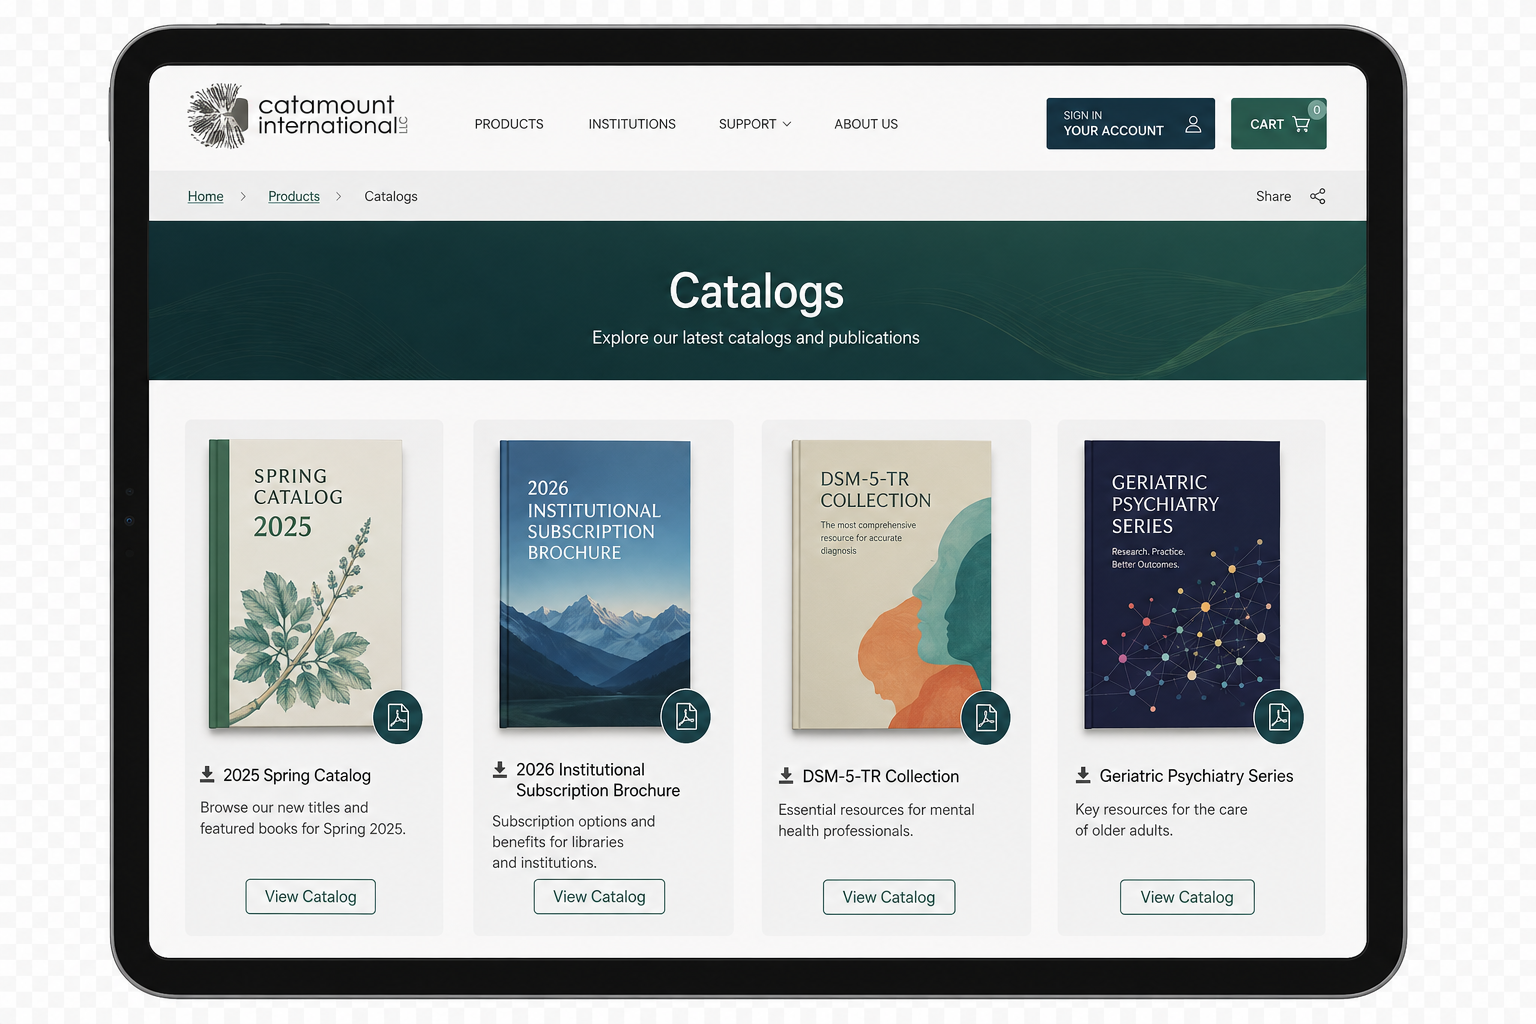Expand the Support dropdown menu
The image size is (1536, 1024).
click(x=755, y=124)
